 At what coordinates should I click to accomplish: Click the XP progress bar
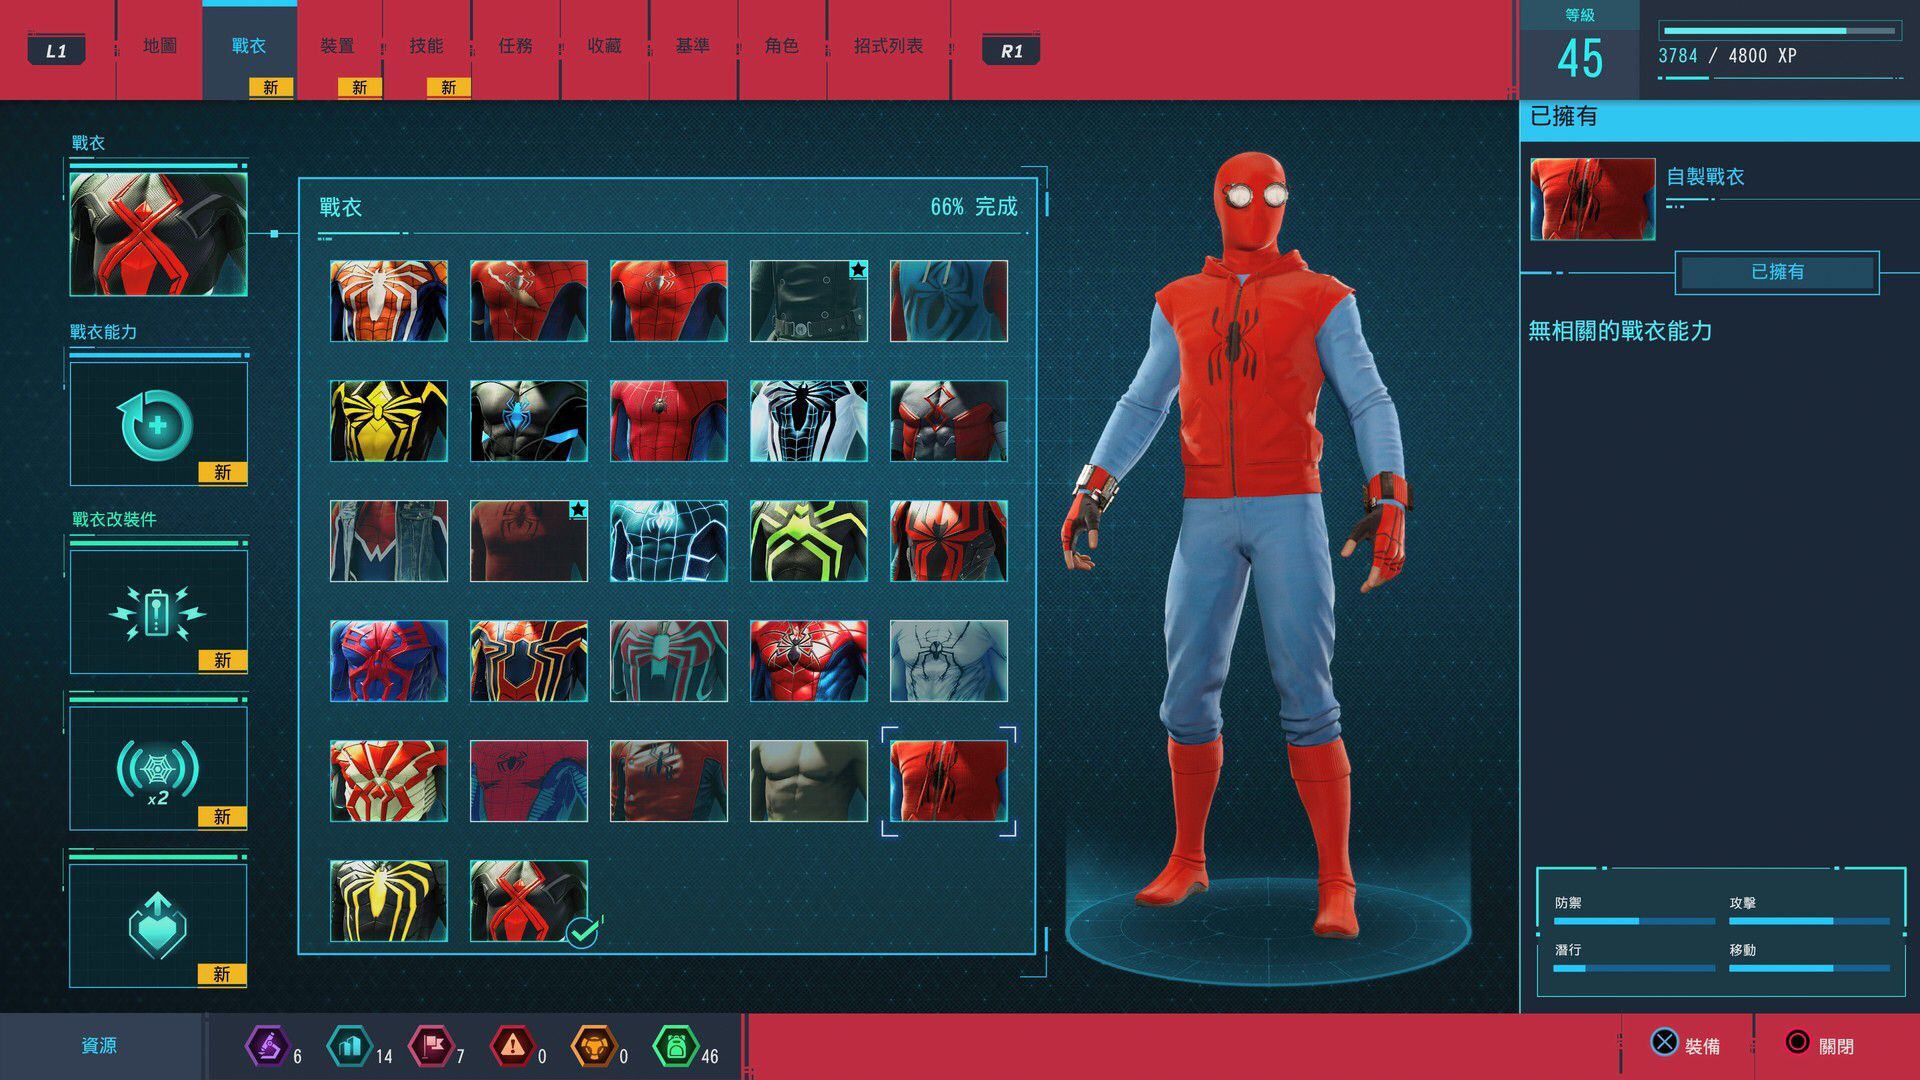click(1779, 31)
